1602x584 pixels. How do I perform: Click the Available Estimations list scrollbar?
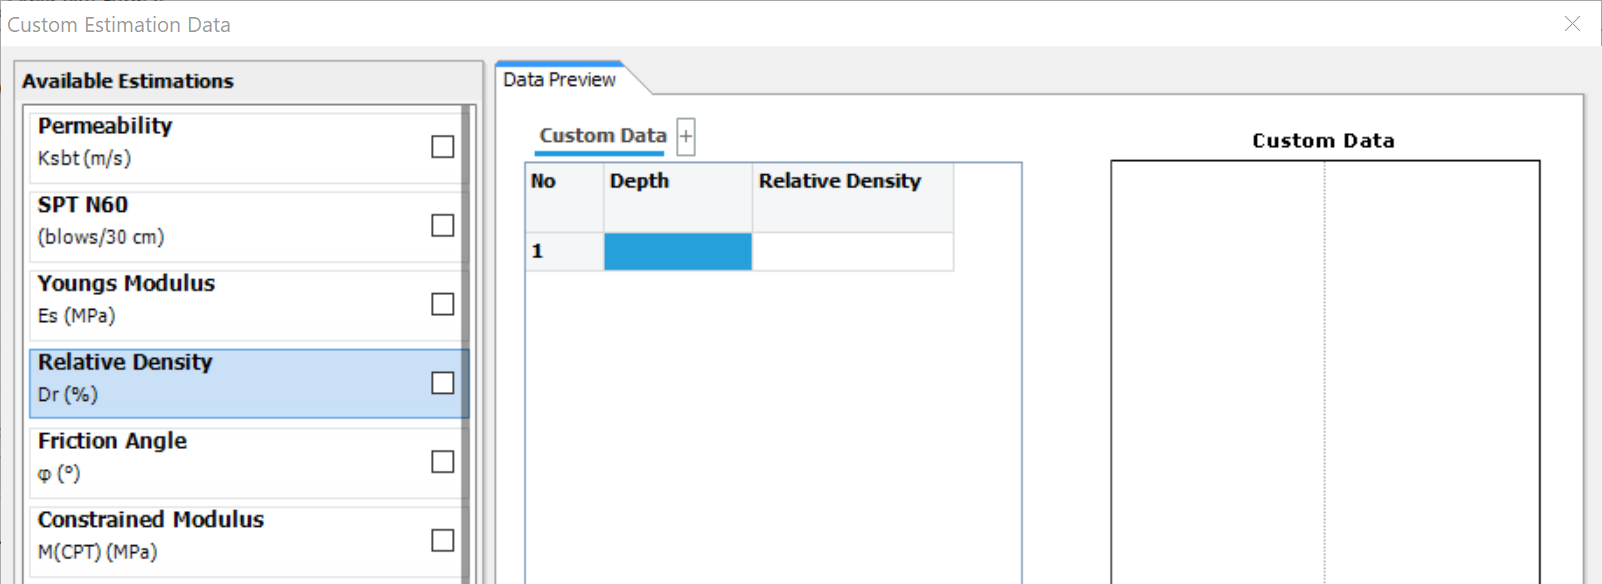[x=466, y=340]
